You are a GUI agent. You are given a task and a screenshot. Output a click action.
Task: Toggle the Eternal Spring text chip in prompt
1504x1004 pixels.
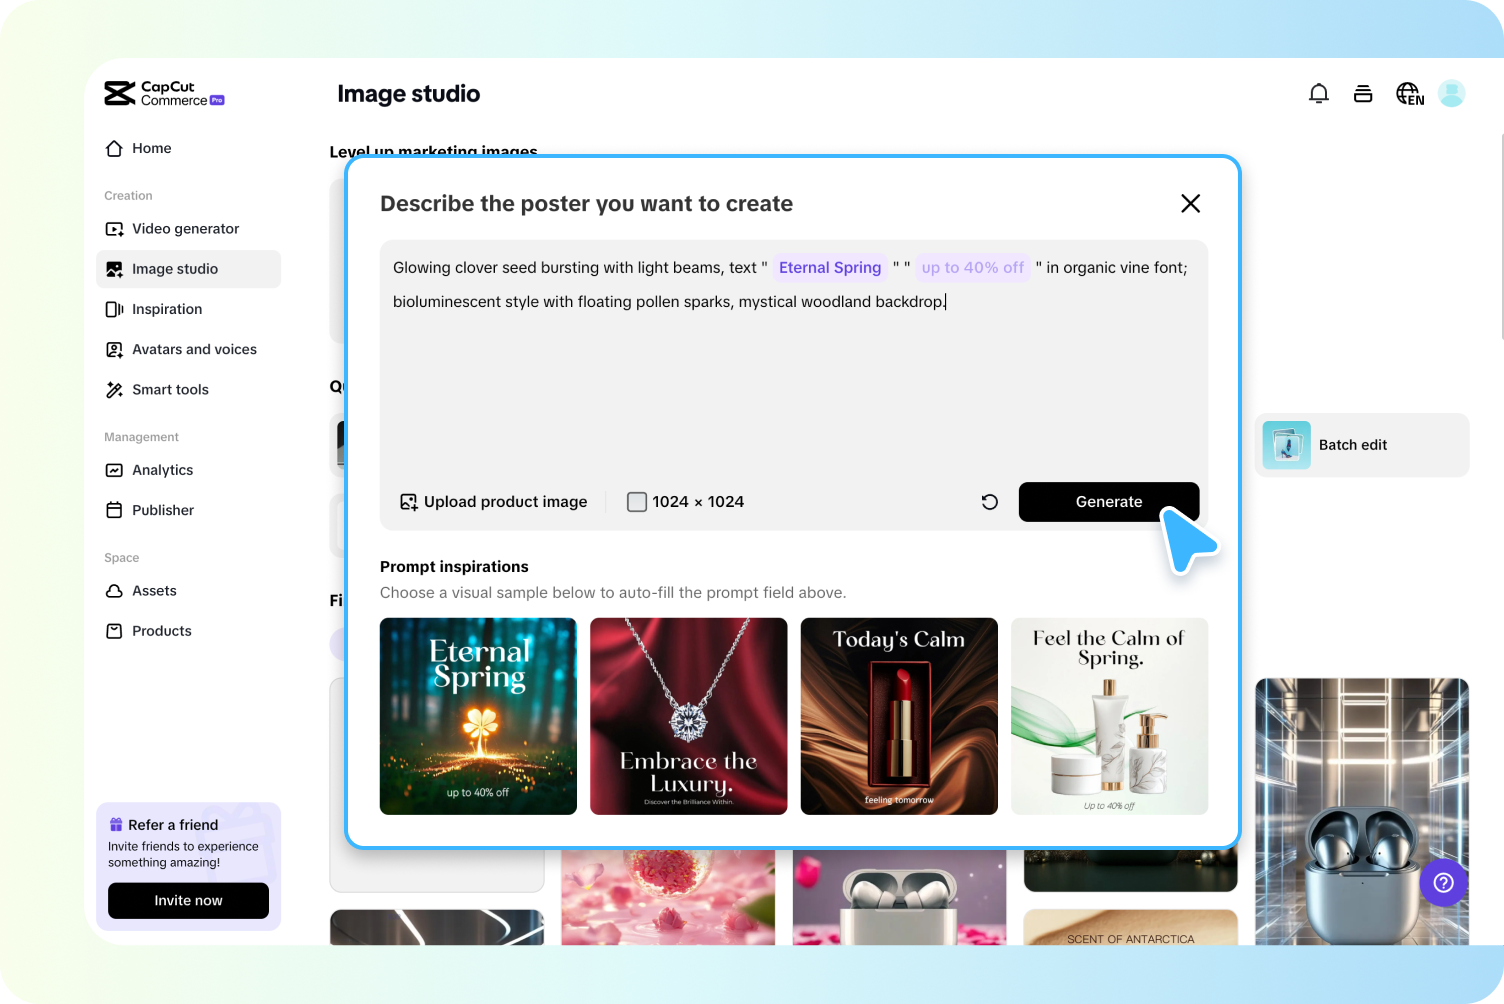tap(829, 267)
